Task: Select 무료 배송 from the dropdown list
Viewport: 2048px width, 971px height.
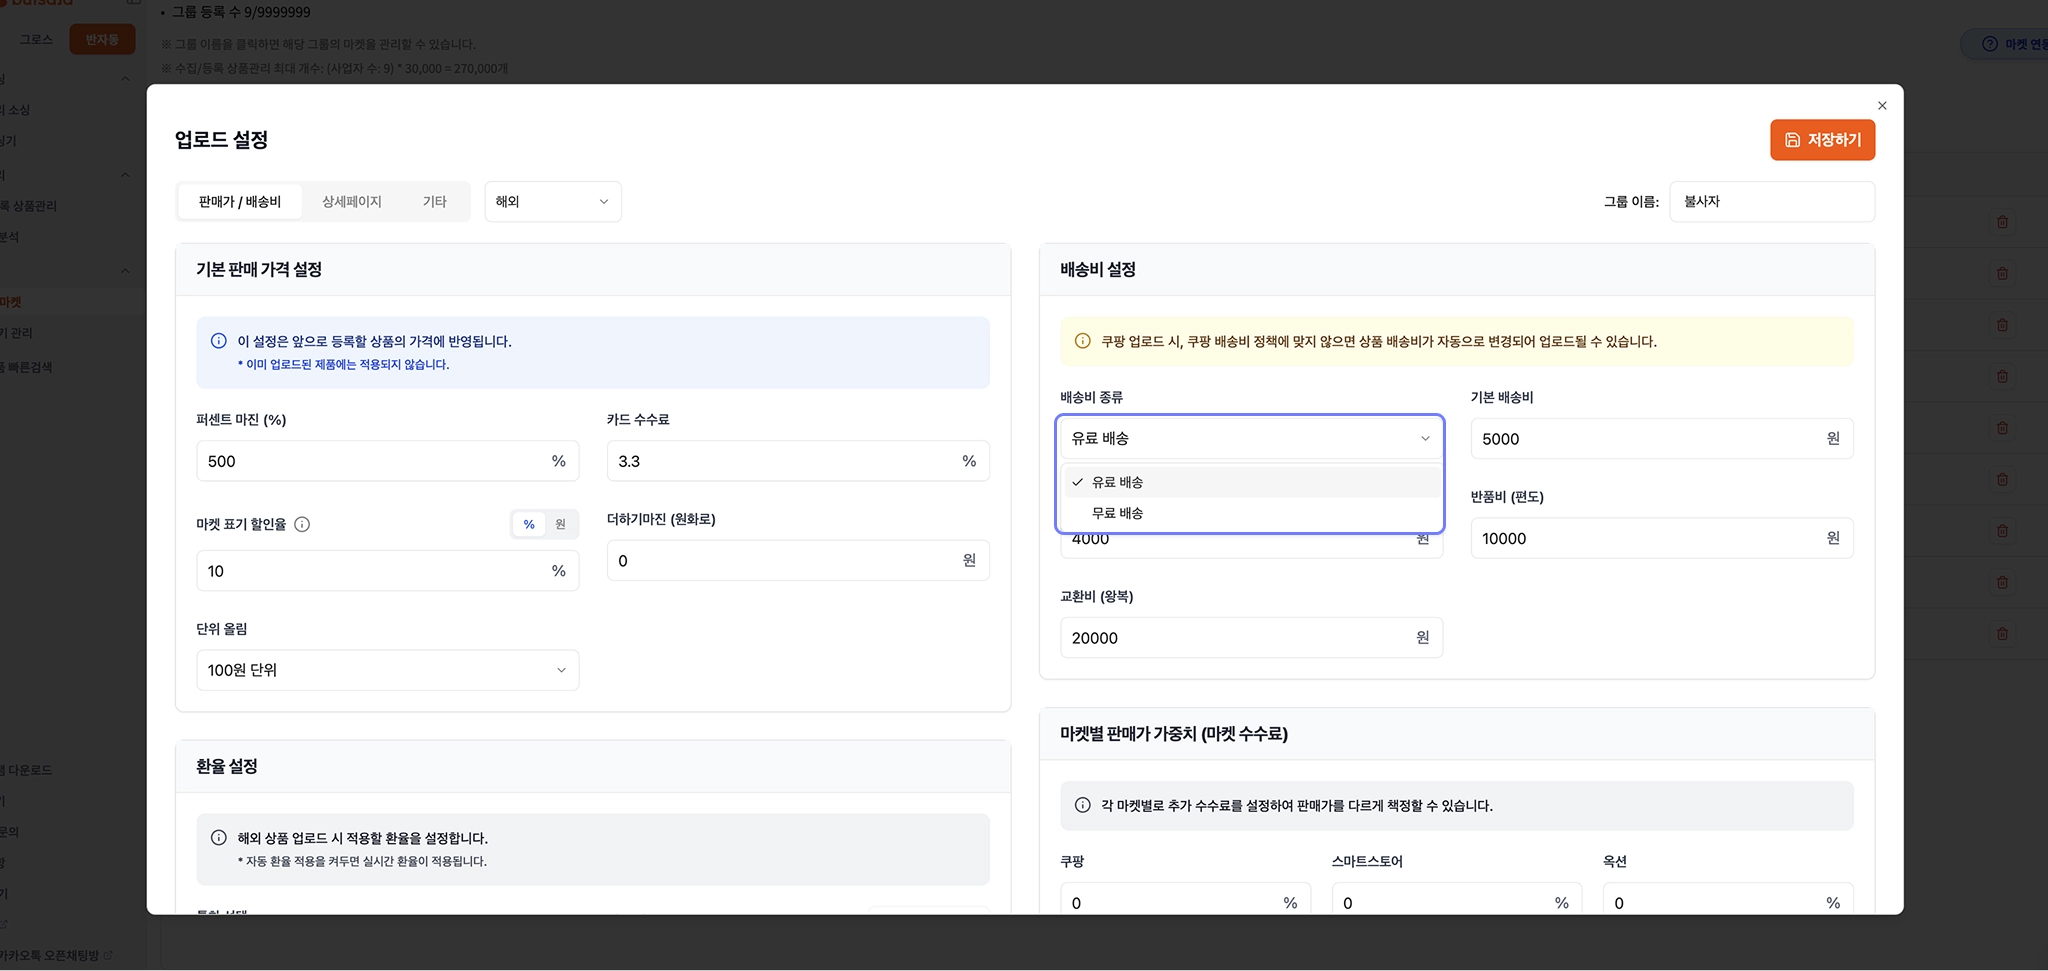Action: 1118,513
